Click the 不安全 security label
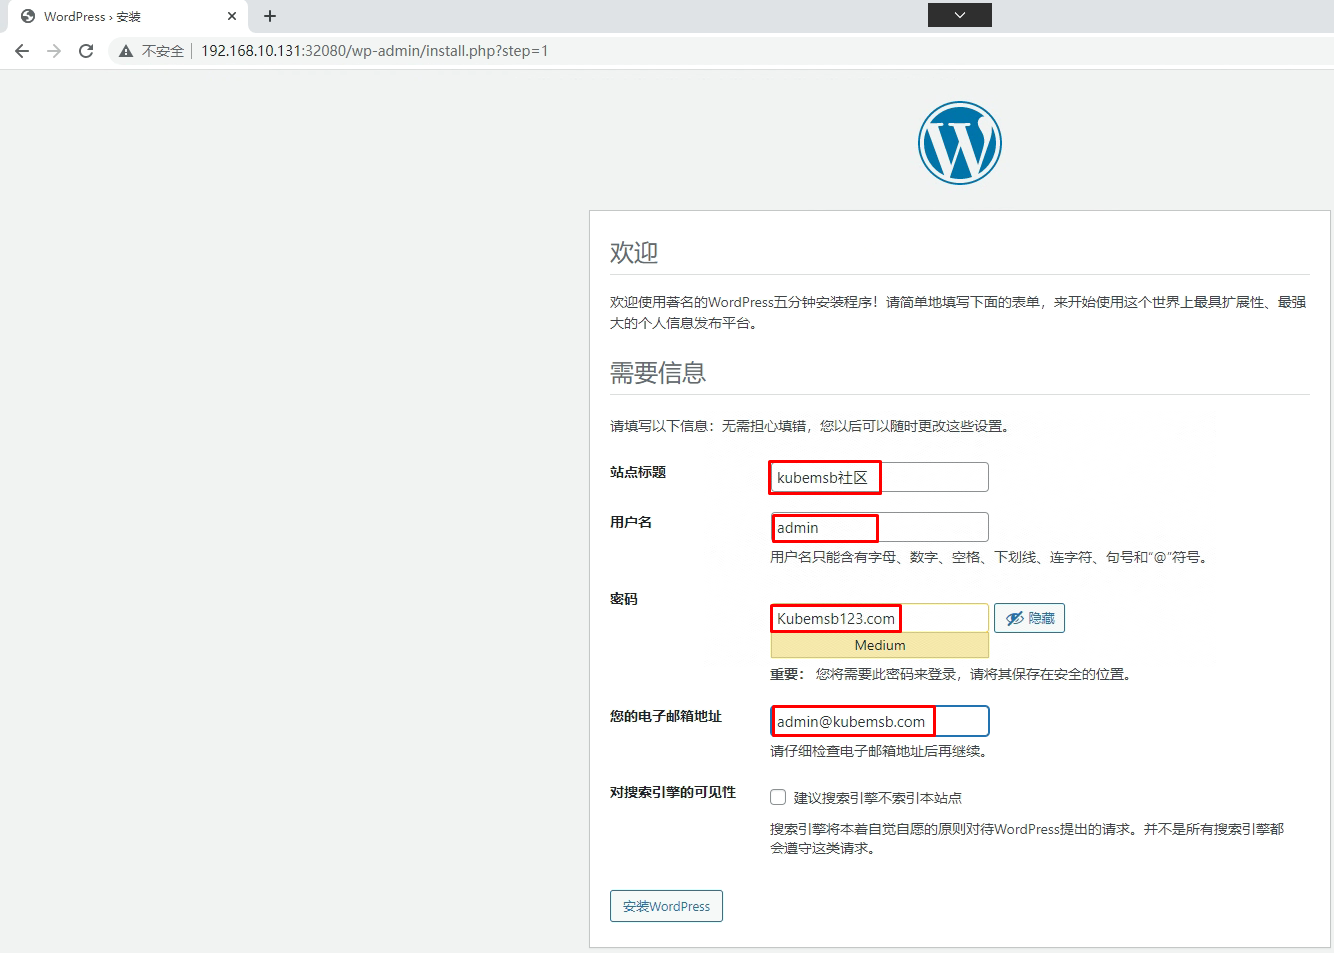Viewport: 1334px width, 953px height. point(163,51)
